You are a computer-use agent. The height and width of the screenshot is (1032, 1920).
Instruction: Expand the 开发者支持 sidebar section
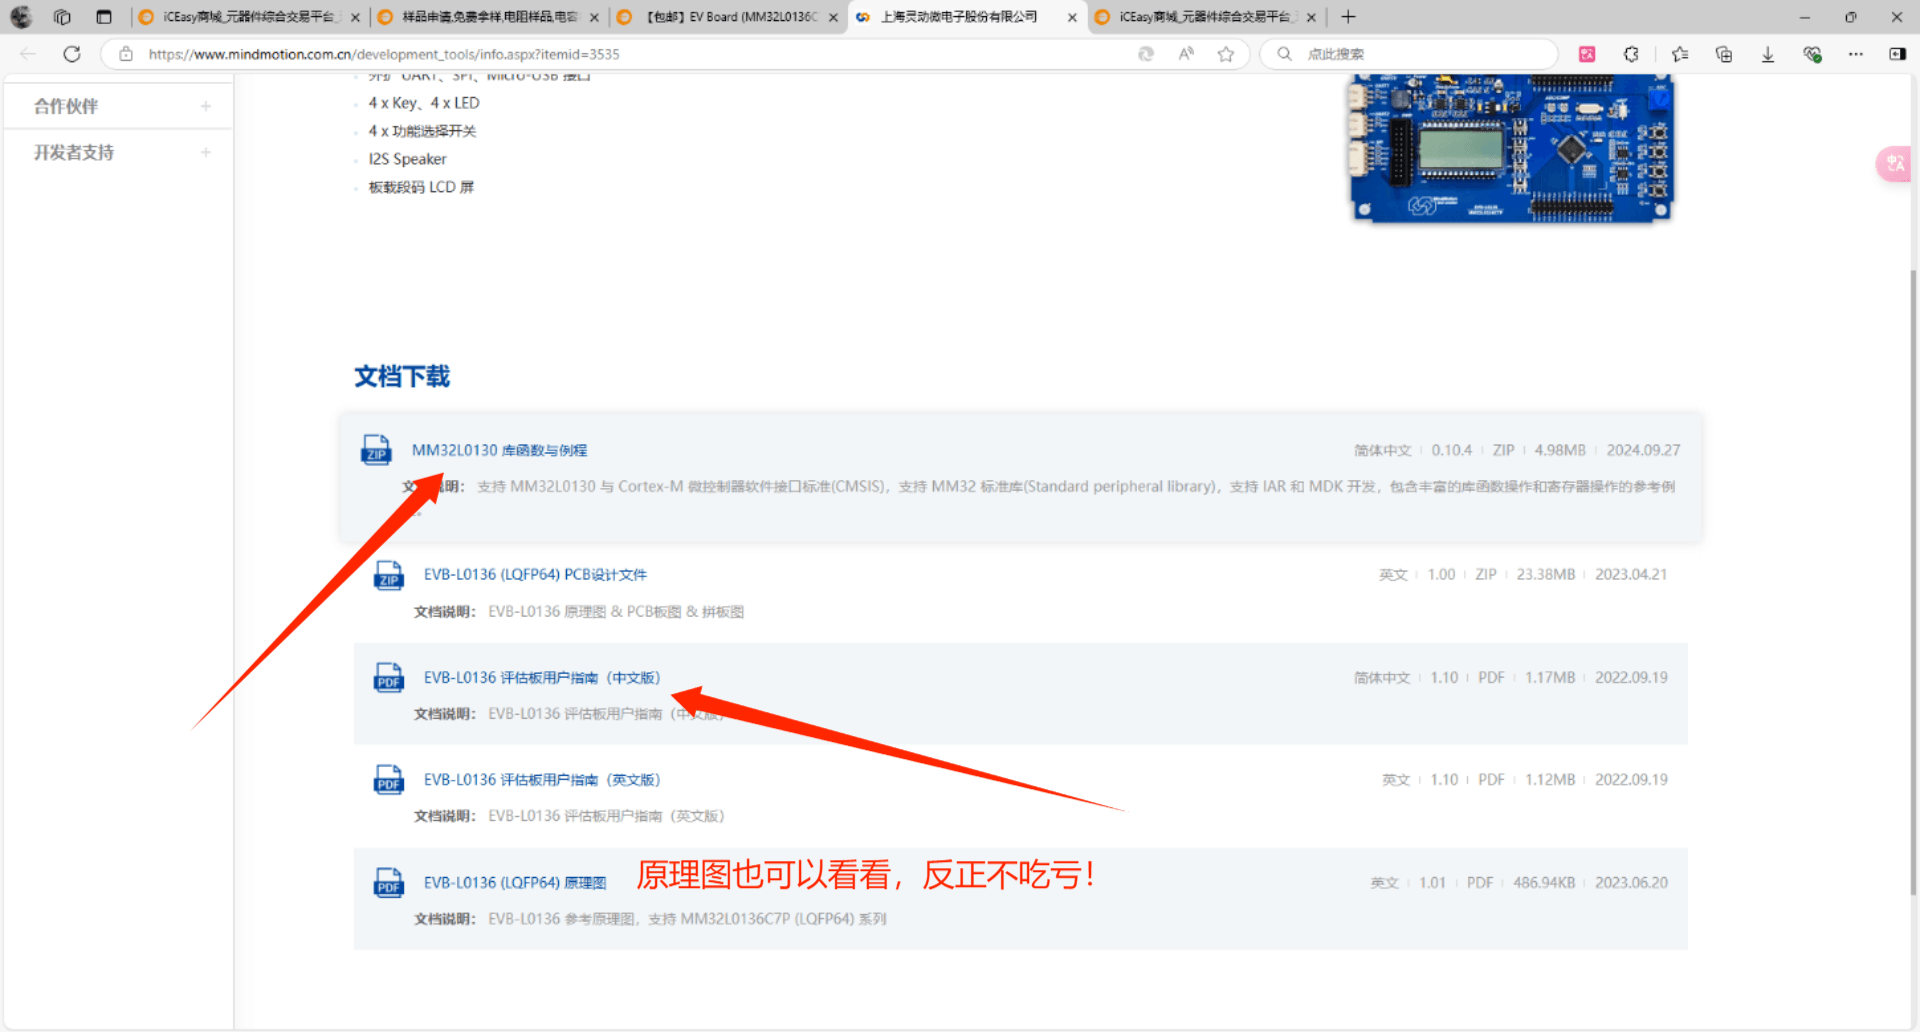pyautogui.click(x=205, y=153)
